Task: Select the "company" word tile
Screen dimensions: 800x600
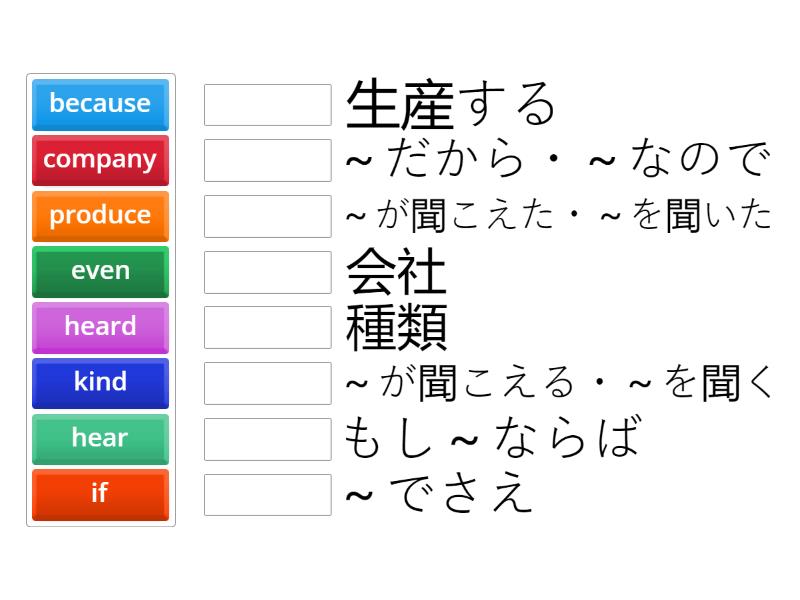Action: (100, 160)
